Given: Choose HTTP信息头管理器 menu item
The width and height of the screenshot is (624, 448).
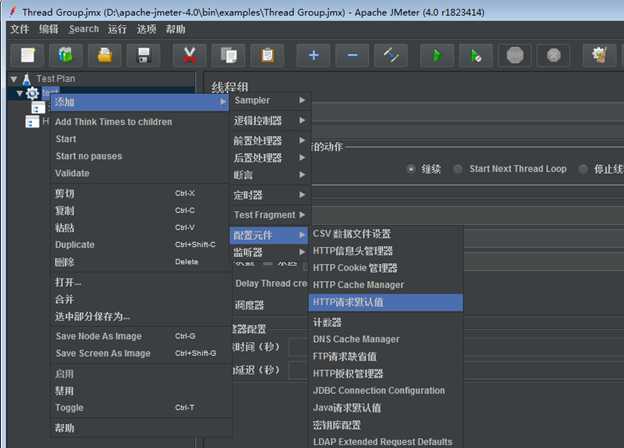Looking at the screenshot, I should [386, 251].
